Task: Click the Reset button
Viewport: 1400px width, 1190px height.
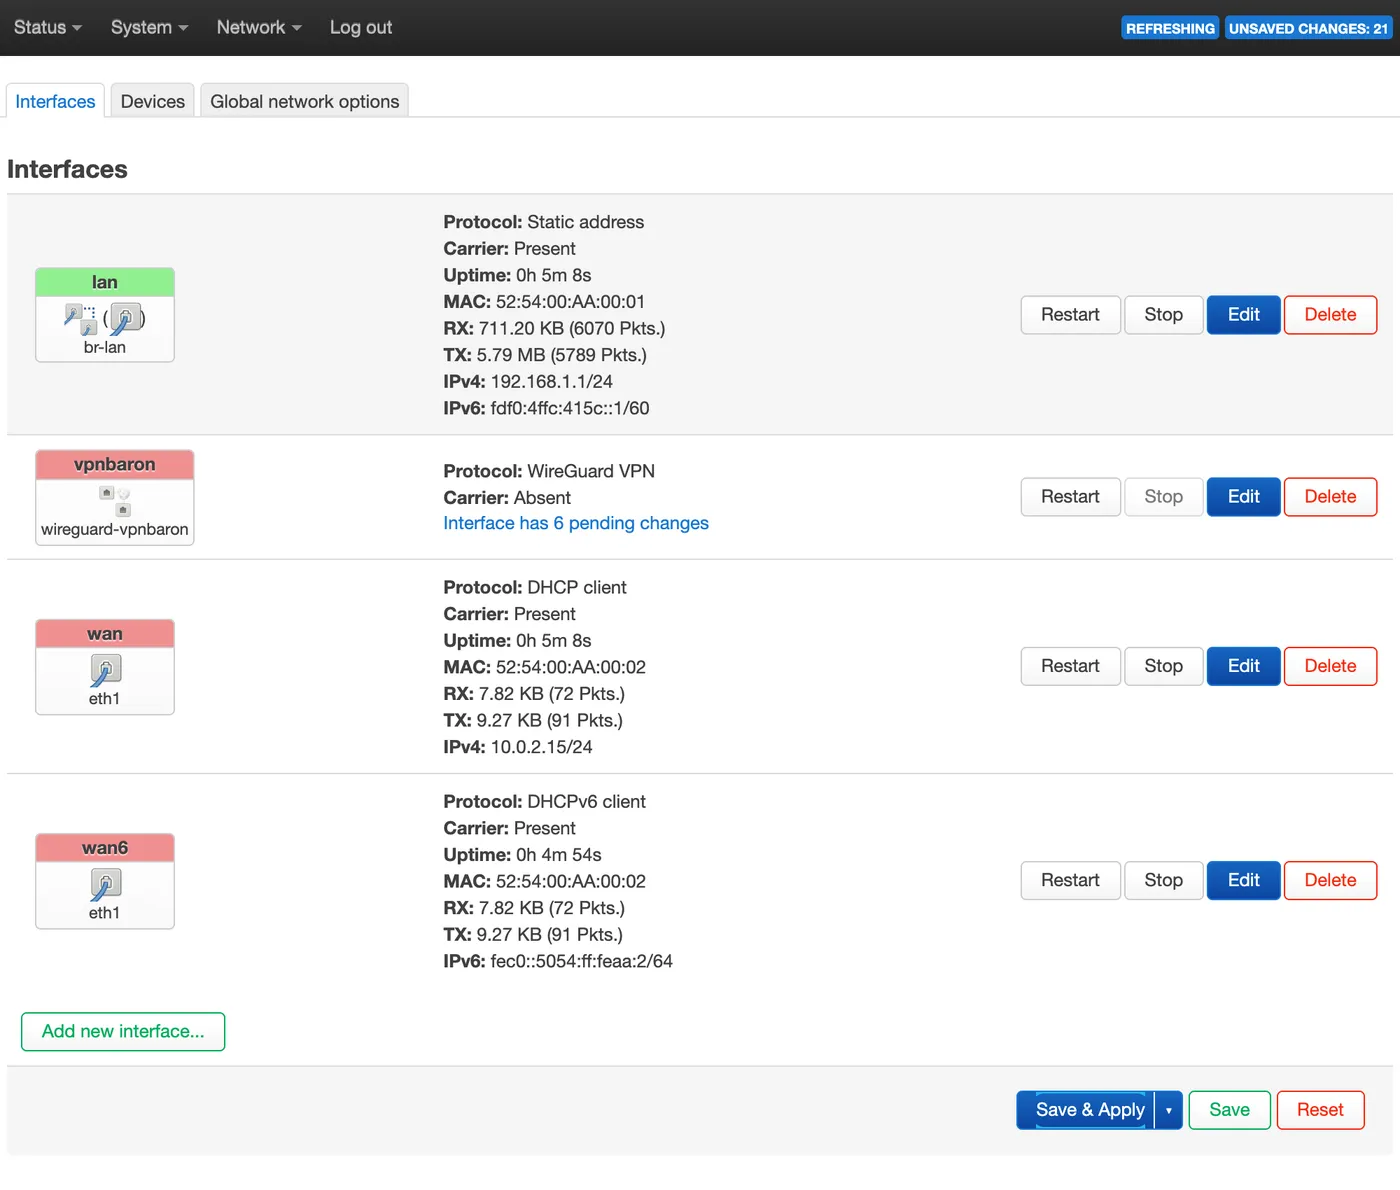Action: pos(1321,1110)
